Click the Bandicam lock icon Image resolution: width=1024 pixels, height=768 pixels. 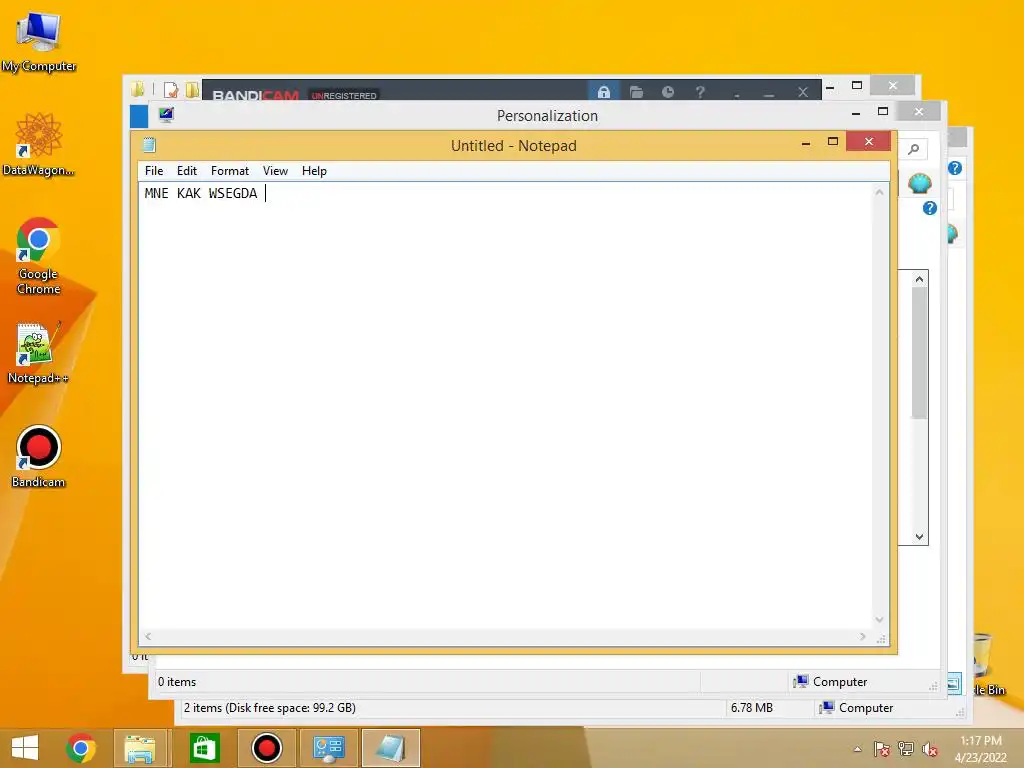[x=604, y=92]
